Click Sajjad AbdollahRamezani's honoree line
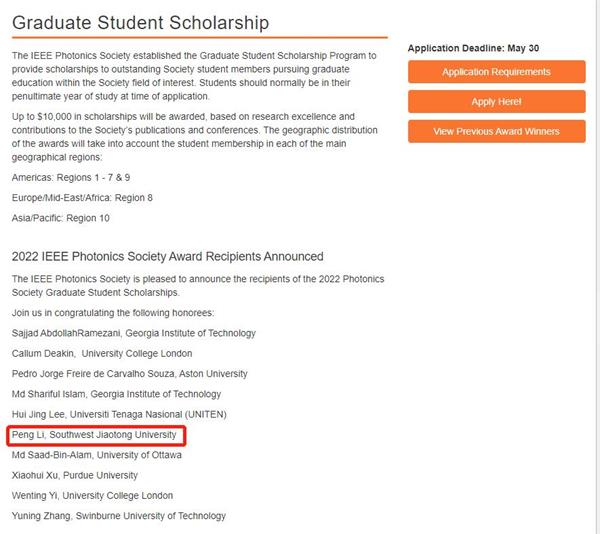Viewport: 600px width, 534px height. click(134, 333)
